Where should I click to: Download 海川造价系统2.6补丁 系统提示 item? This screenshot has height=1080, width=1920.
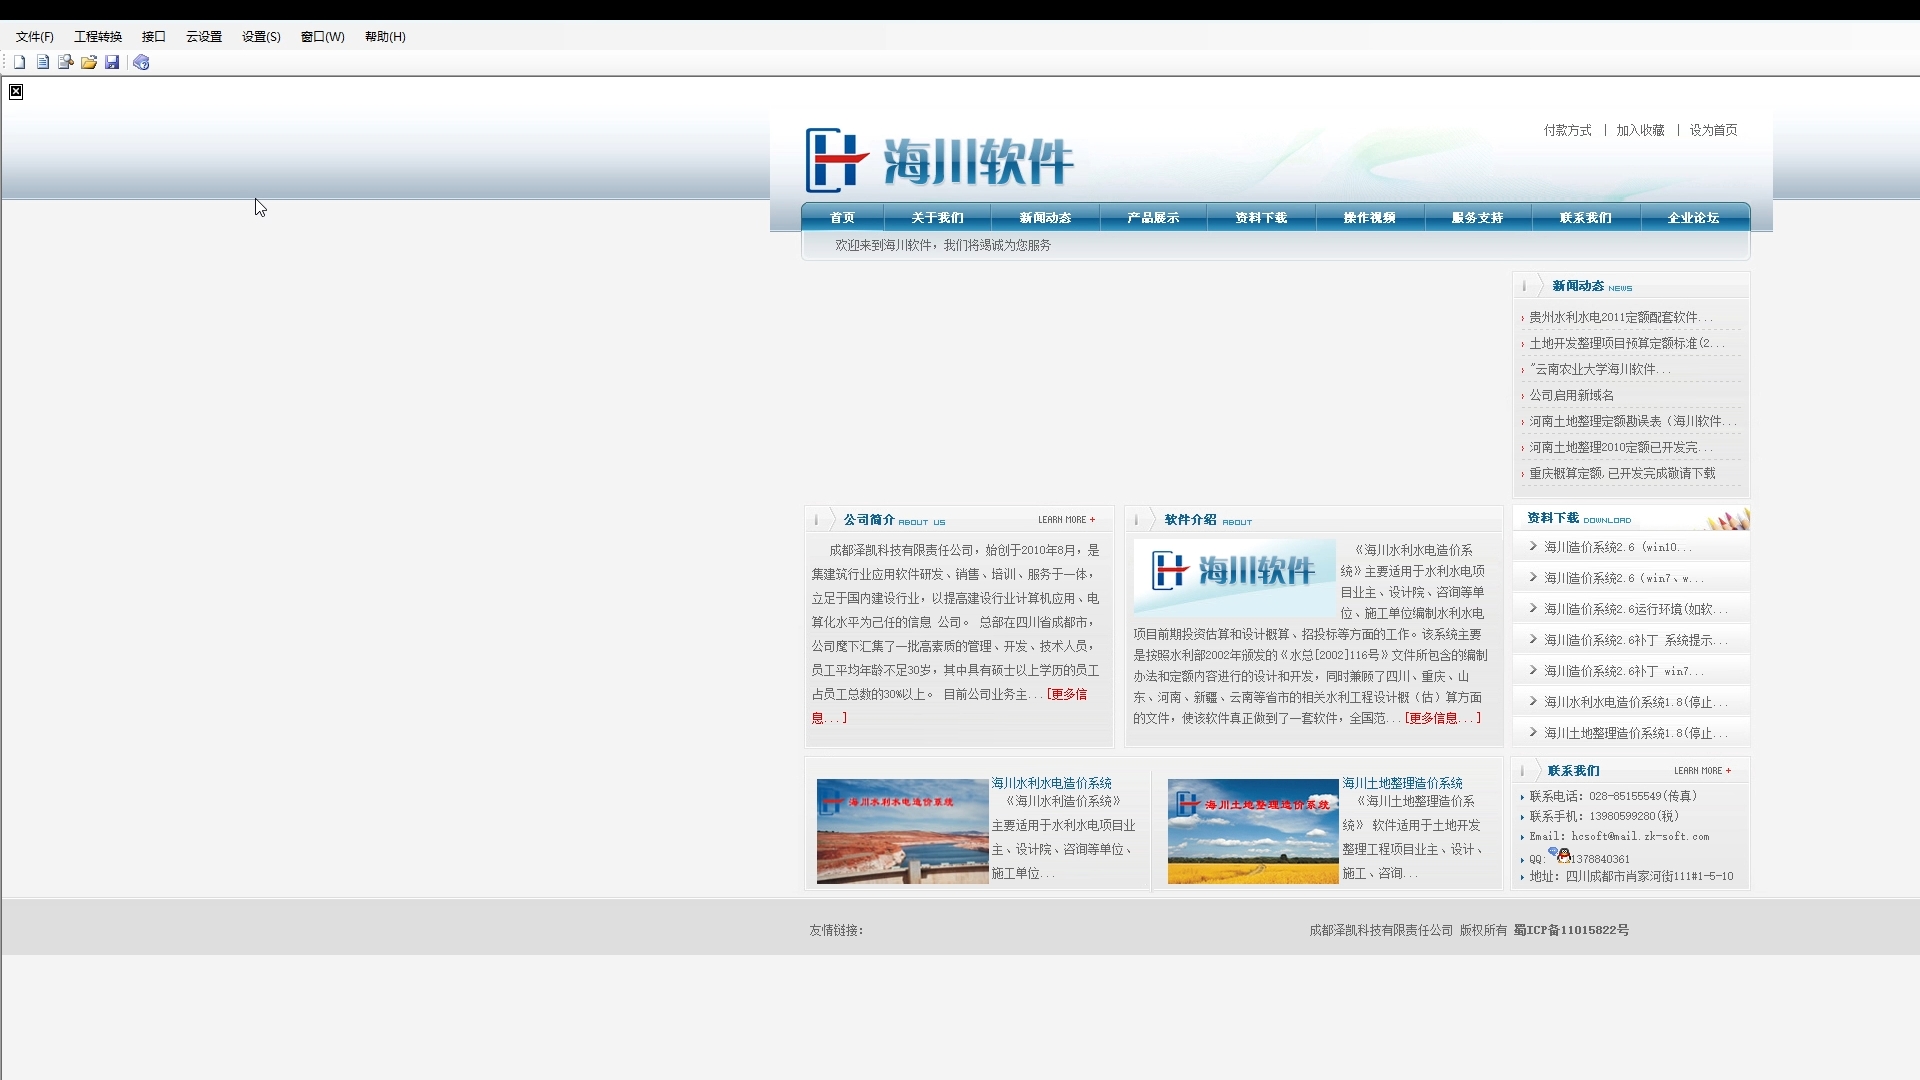tap(1634, 640)
